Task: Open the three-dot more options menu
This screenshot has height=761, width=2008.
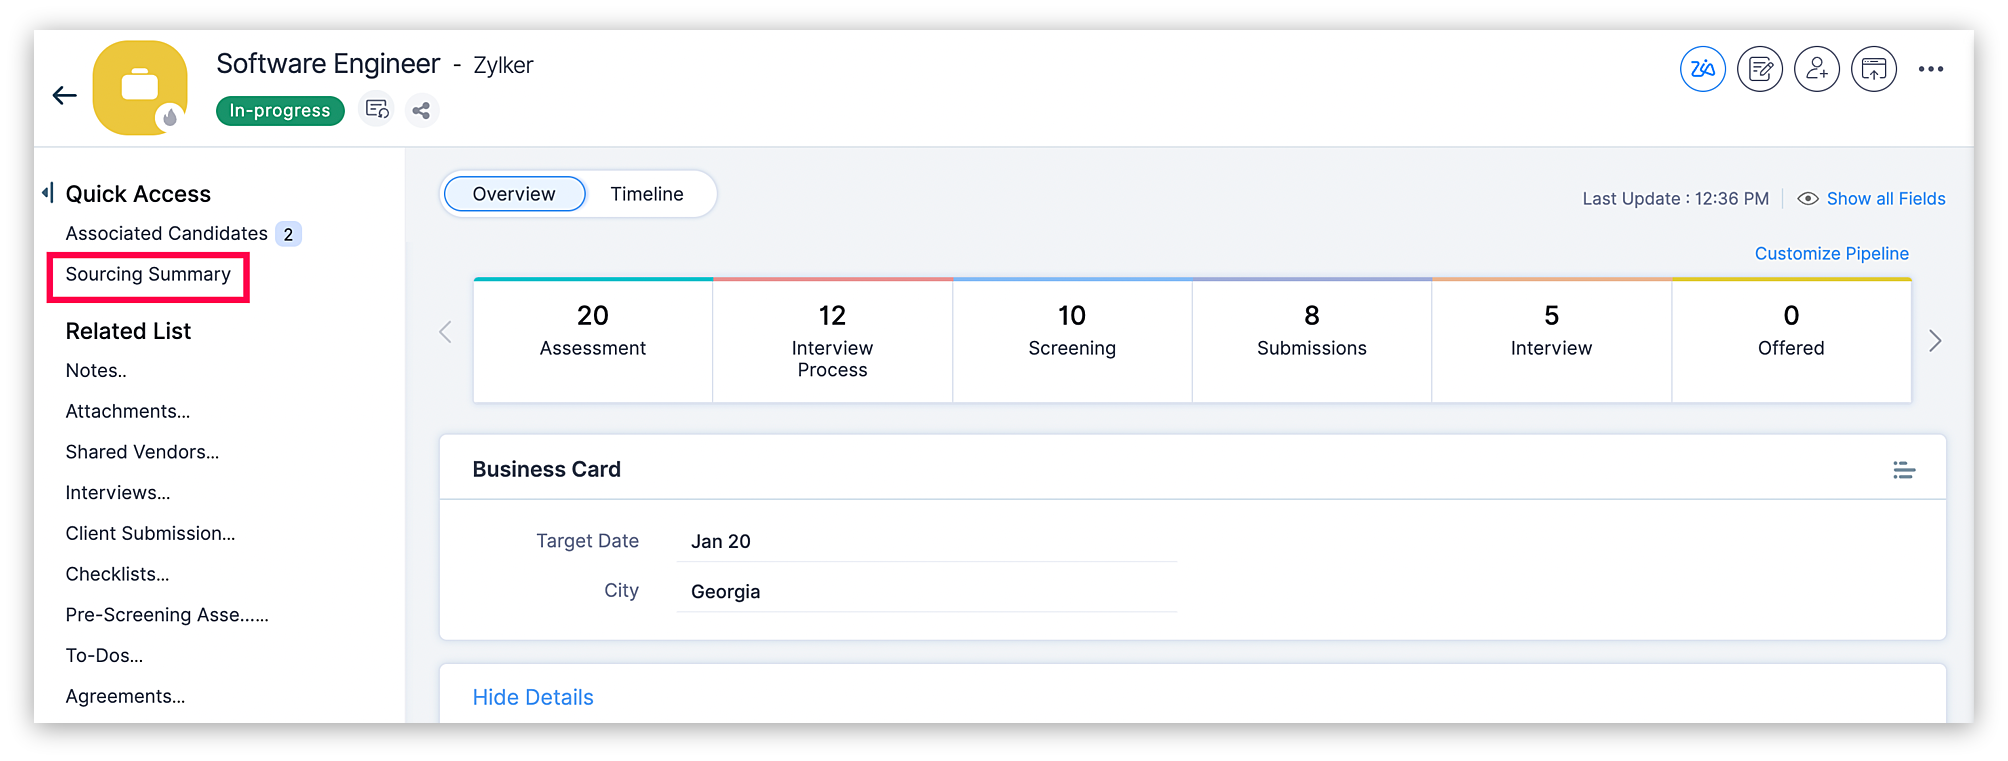Action: (x=1931, y=69)
